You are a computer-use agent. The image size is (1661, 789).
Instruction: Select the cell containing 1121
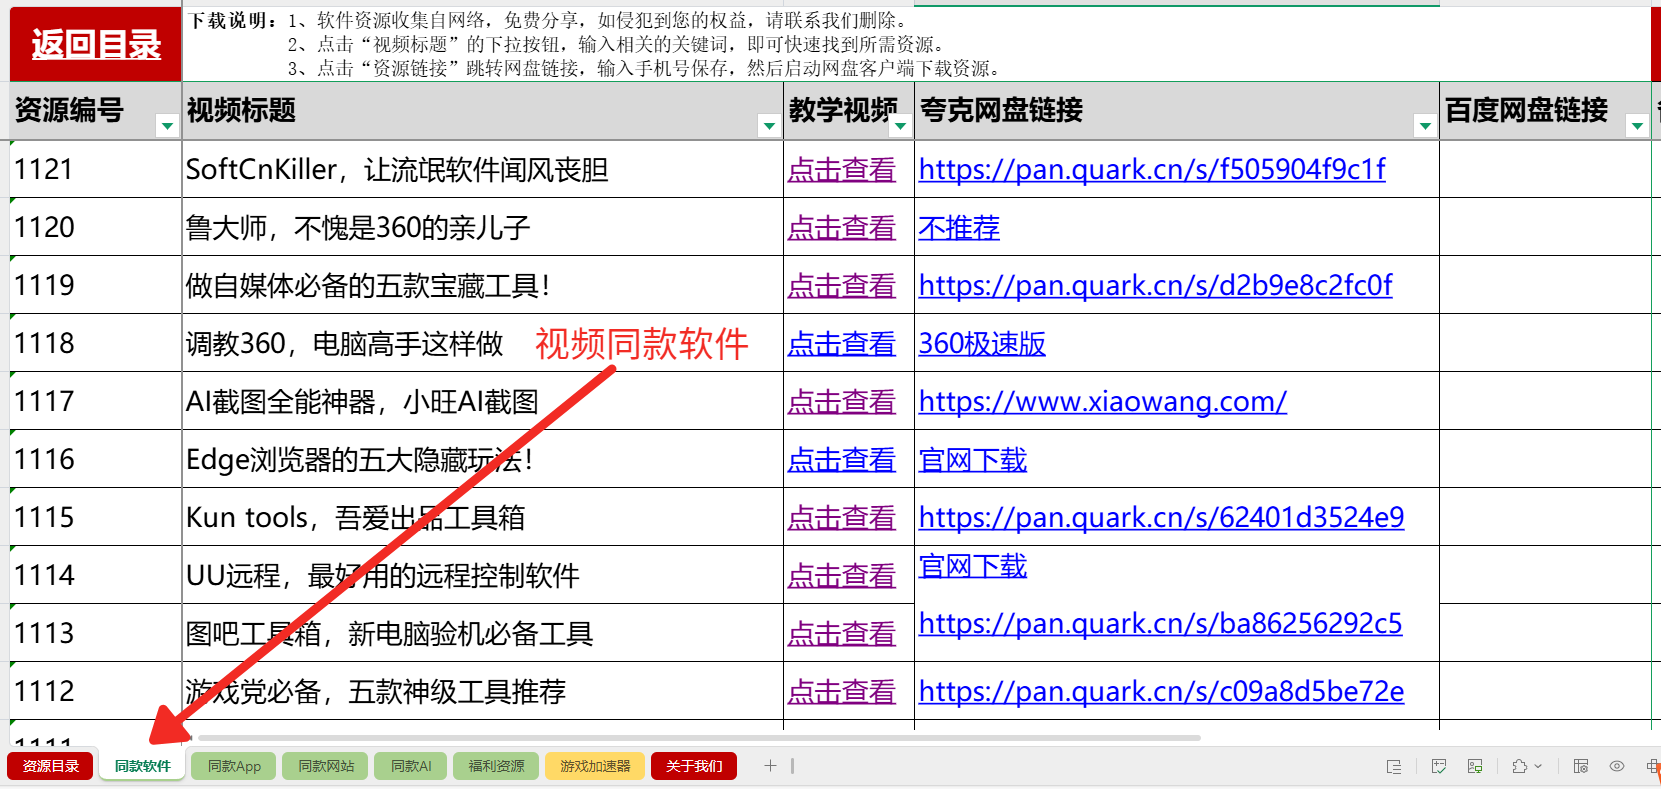point(96,169)
